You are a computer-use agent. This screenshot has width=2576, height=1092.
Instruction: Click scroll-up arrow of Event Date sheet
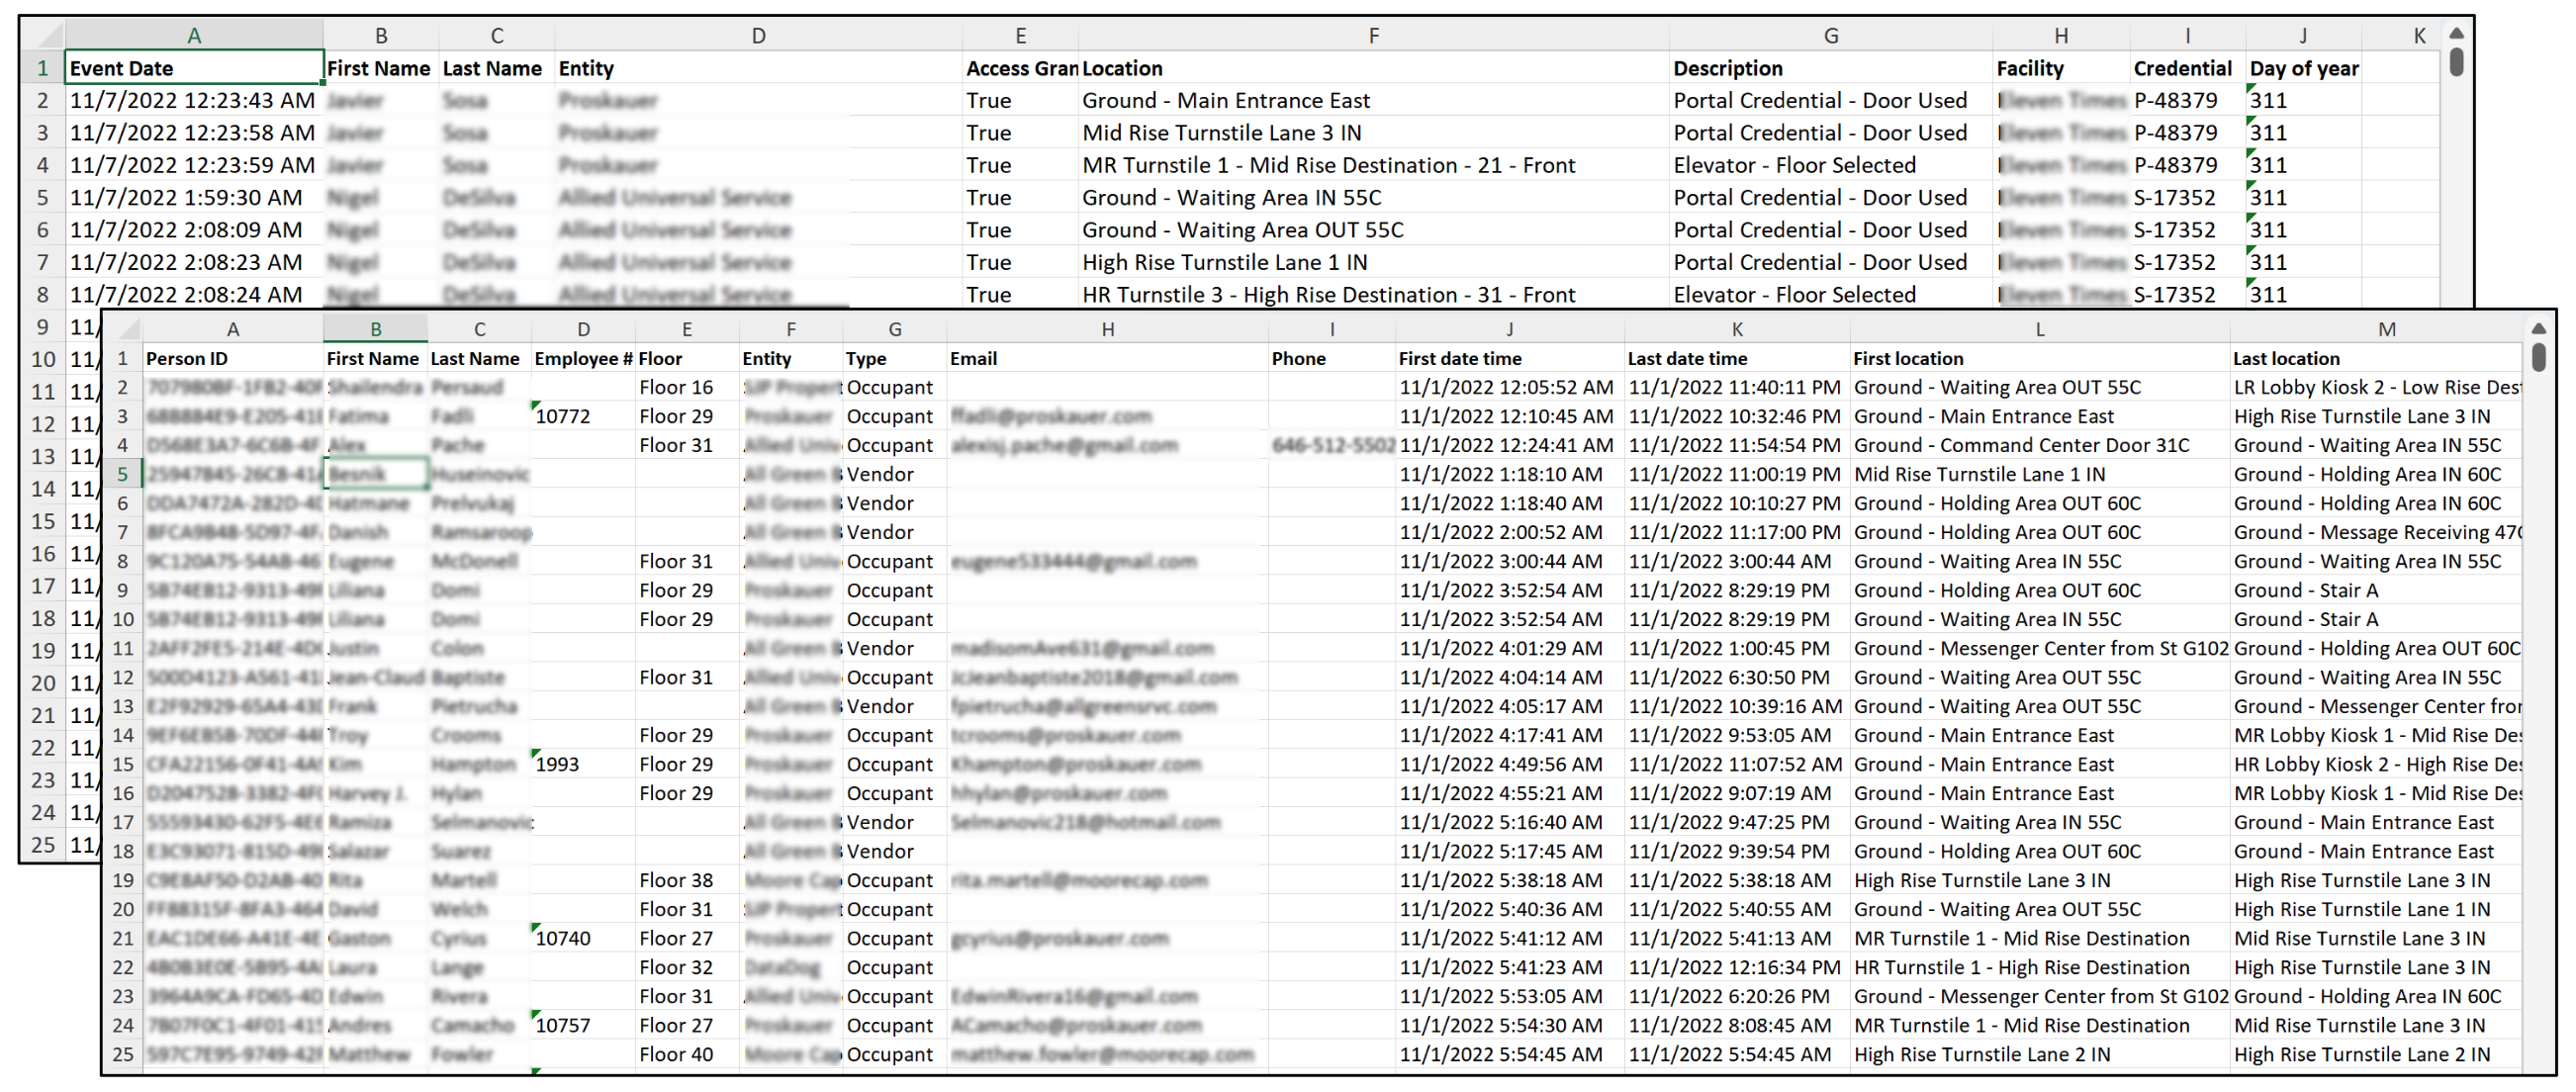[x=2456, y=33]
